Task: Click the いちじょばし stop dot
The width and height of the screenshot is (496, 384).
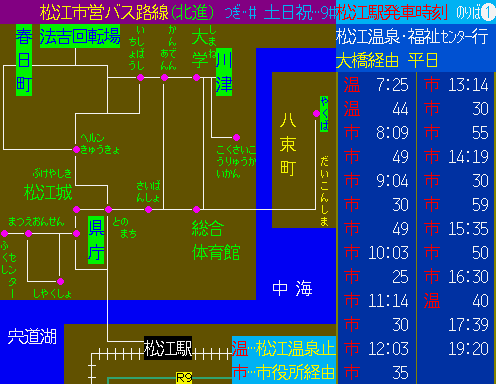Action: (140, 77)
